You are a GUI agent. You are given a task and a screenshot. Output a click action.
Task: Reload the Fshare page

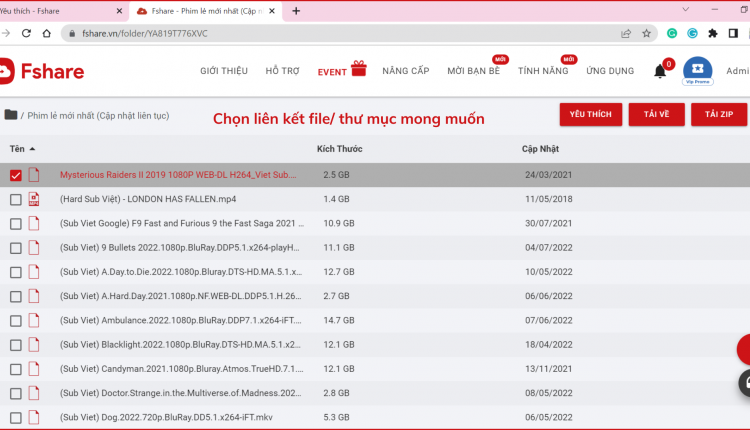point(26,33)
